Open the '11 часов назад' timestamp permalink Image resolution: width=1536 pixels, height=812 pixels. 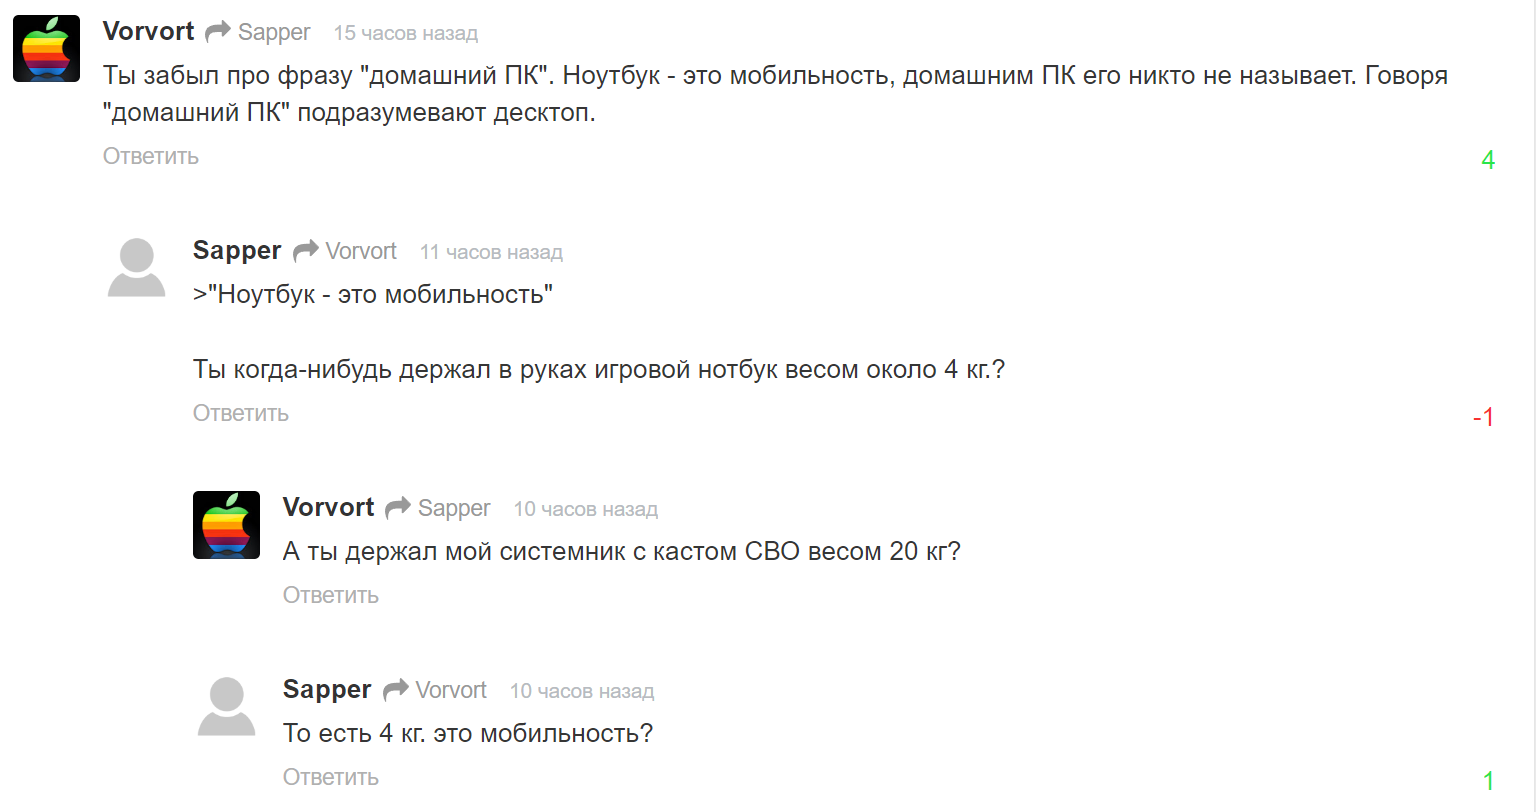[491, 252]
